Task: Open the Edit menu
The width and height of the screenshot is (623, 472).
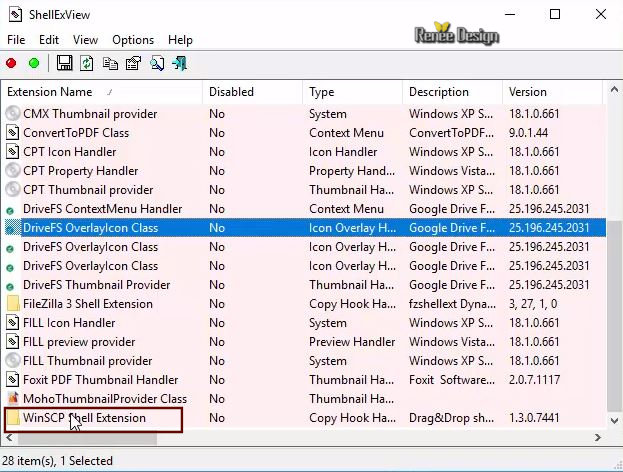Action: point(49,40)
